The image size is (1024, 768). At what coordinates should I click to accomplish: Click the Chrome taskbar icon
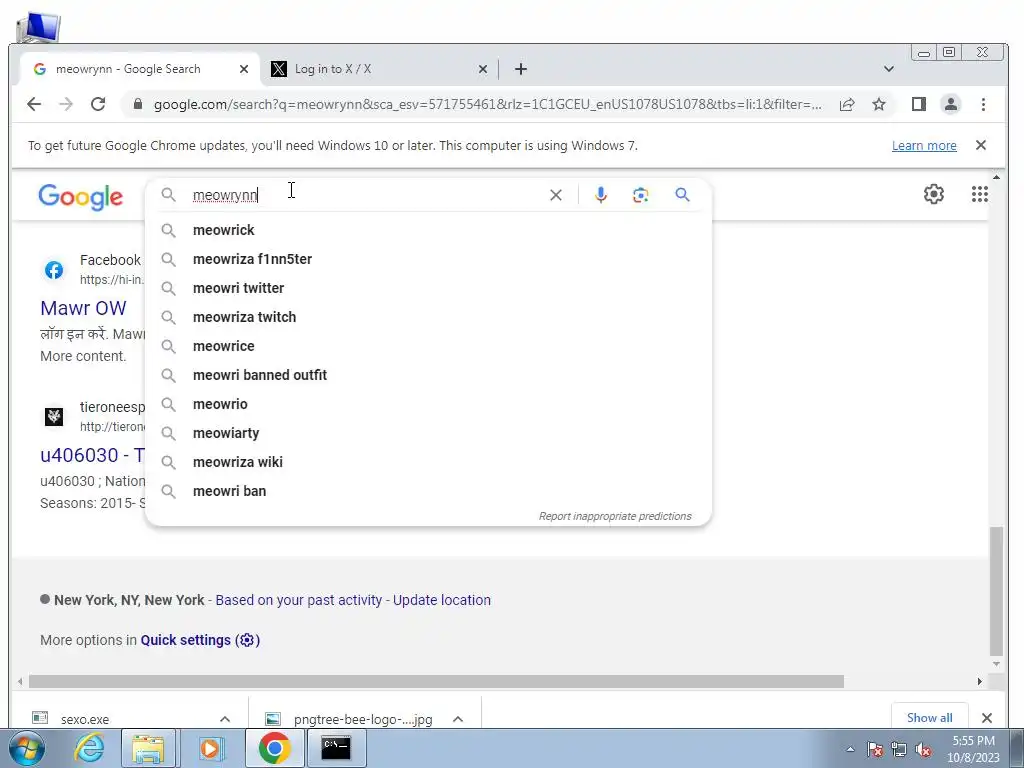274,748
